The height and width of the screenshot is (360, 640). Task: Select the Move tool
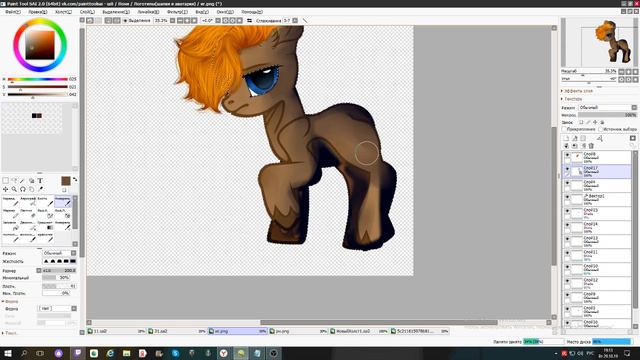point(5,189)
